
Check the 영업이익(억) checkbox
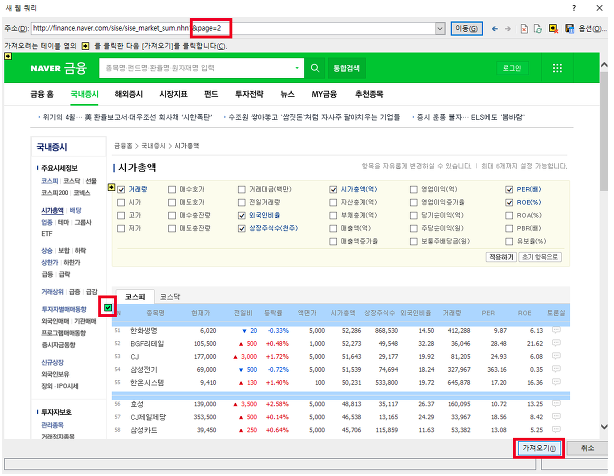414,189
